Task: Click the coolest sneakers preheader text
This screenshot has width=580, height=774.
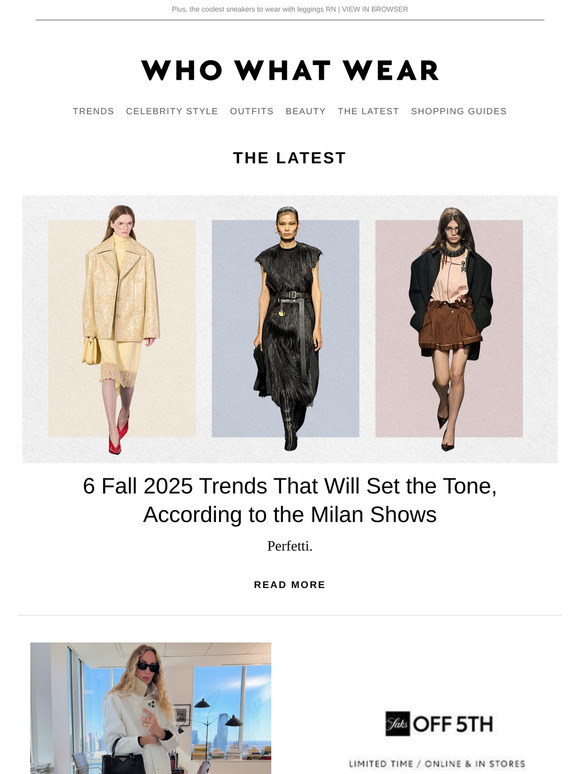Action: click(x=254, y=9)
